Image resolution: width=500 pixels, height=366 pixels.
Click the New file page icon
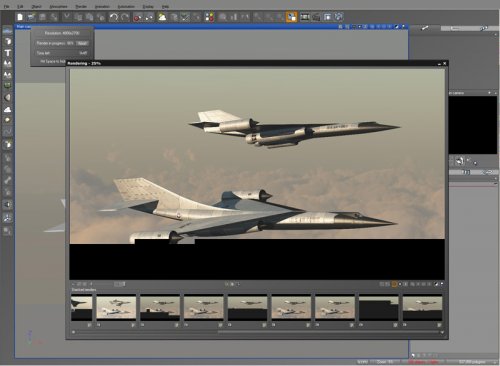click(x=20, y=17)
